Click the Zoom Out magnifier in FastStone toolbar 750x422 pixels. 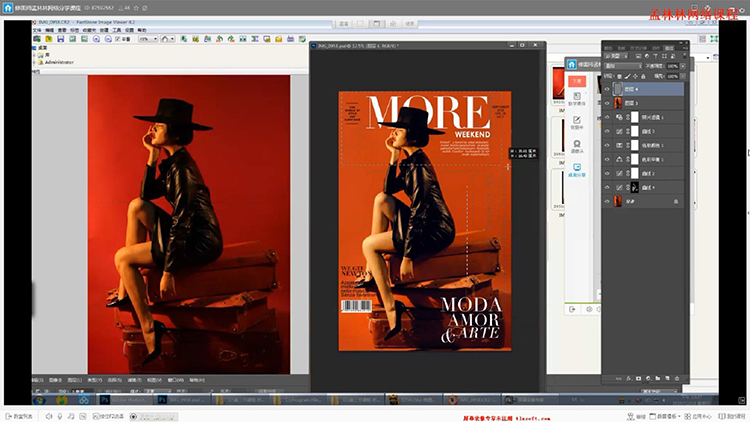[x=108, y=39]
